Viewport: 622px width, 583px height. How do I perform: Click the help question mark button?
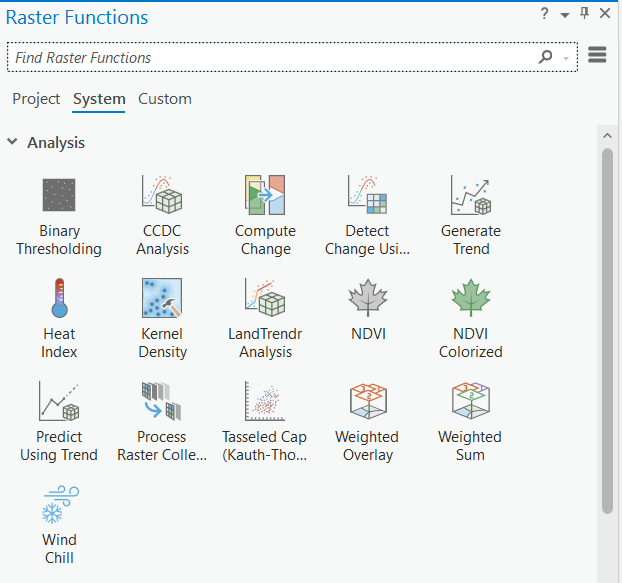pyautogui.click(x=545, y=14)
